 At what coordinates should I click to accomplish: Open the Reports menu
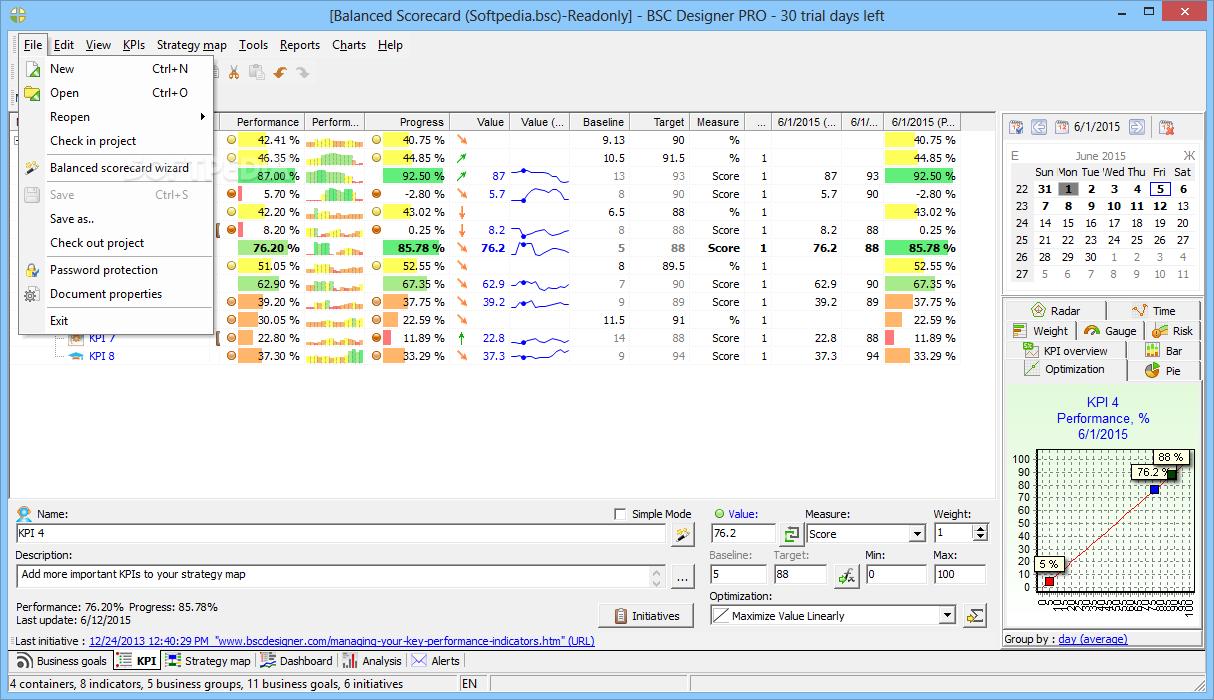point(300,45)
